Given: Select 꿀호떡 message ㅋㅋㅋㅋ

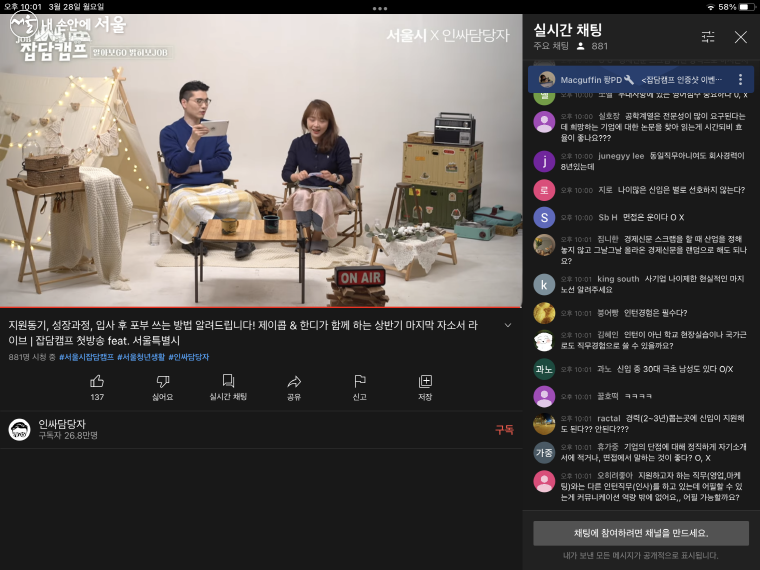Looking at the screenshot, I should 638,396.
